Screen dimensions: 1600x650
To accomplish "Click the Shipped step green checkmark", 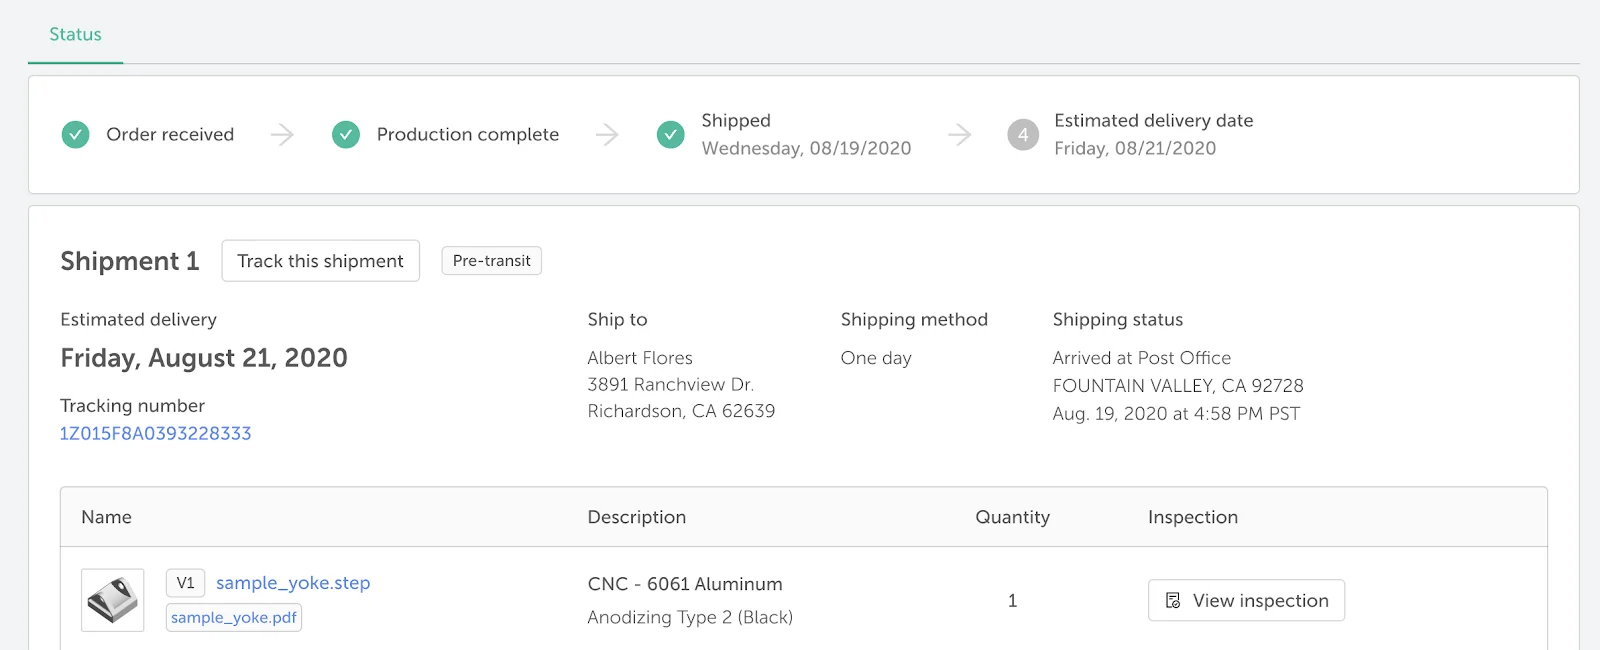I will 671,134.
